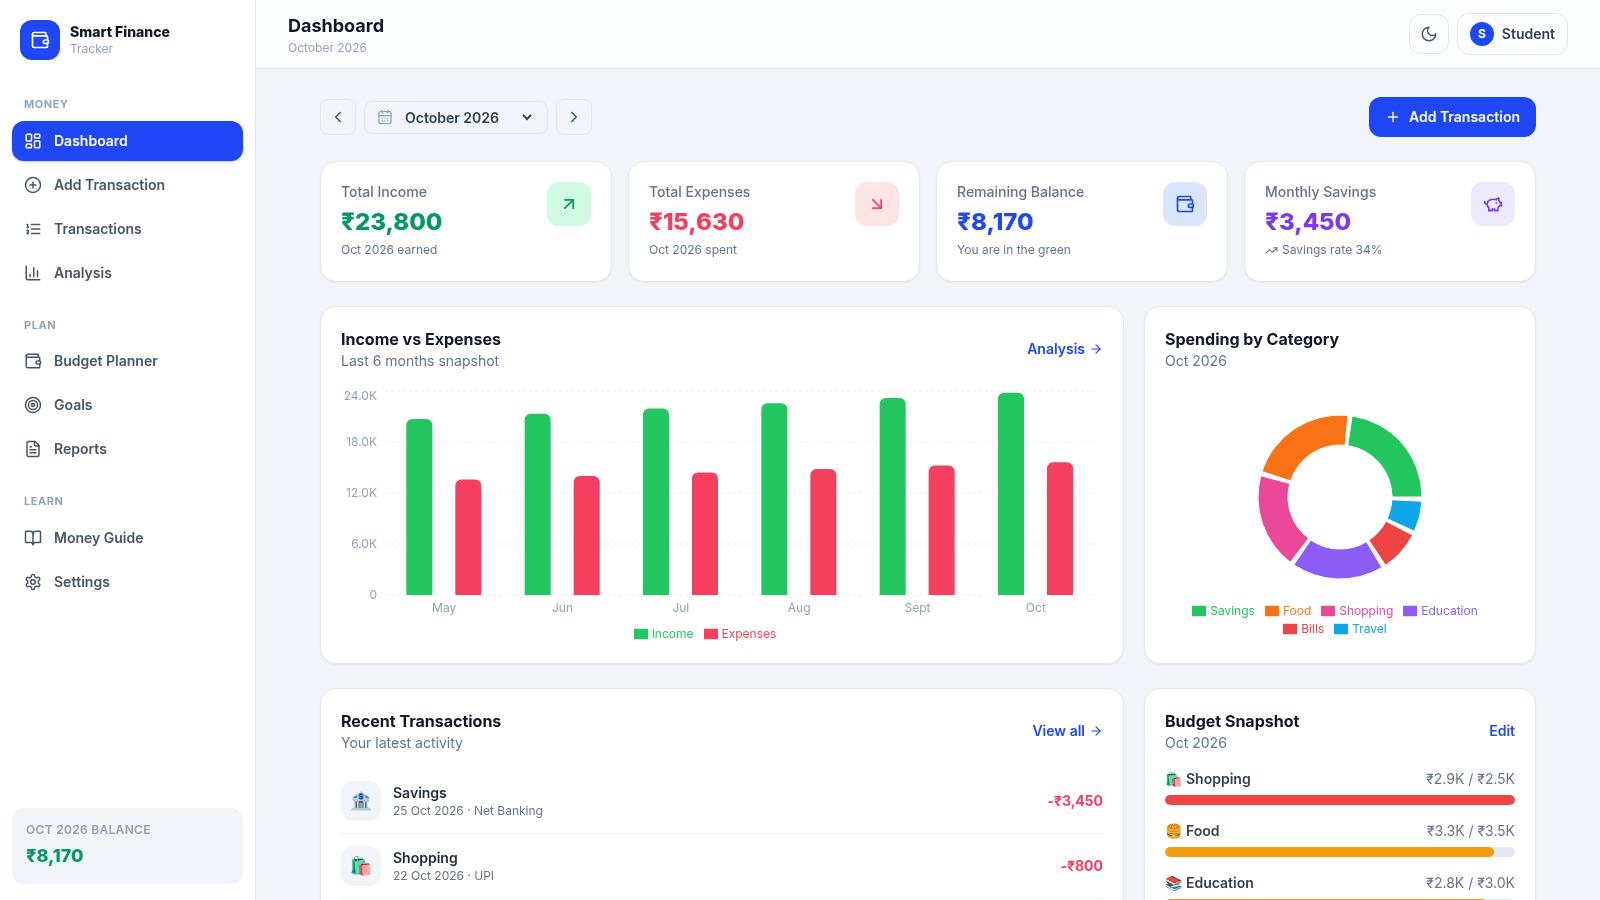
Task: Follow the Analysis link in the chart card
Action: [x=1065, y=349]
